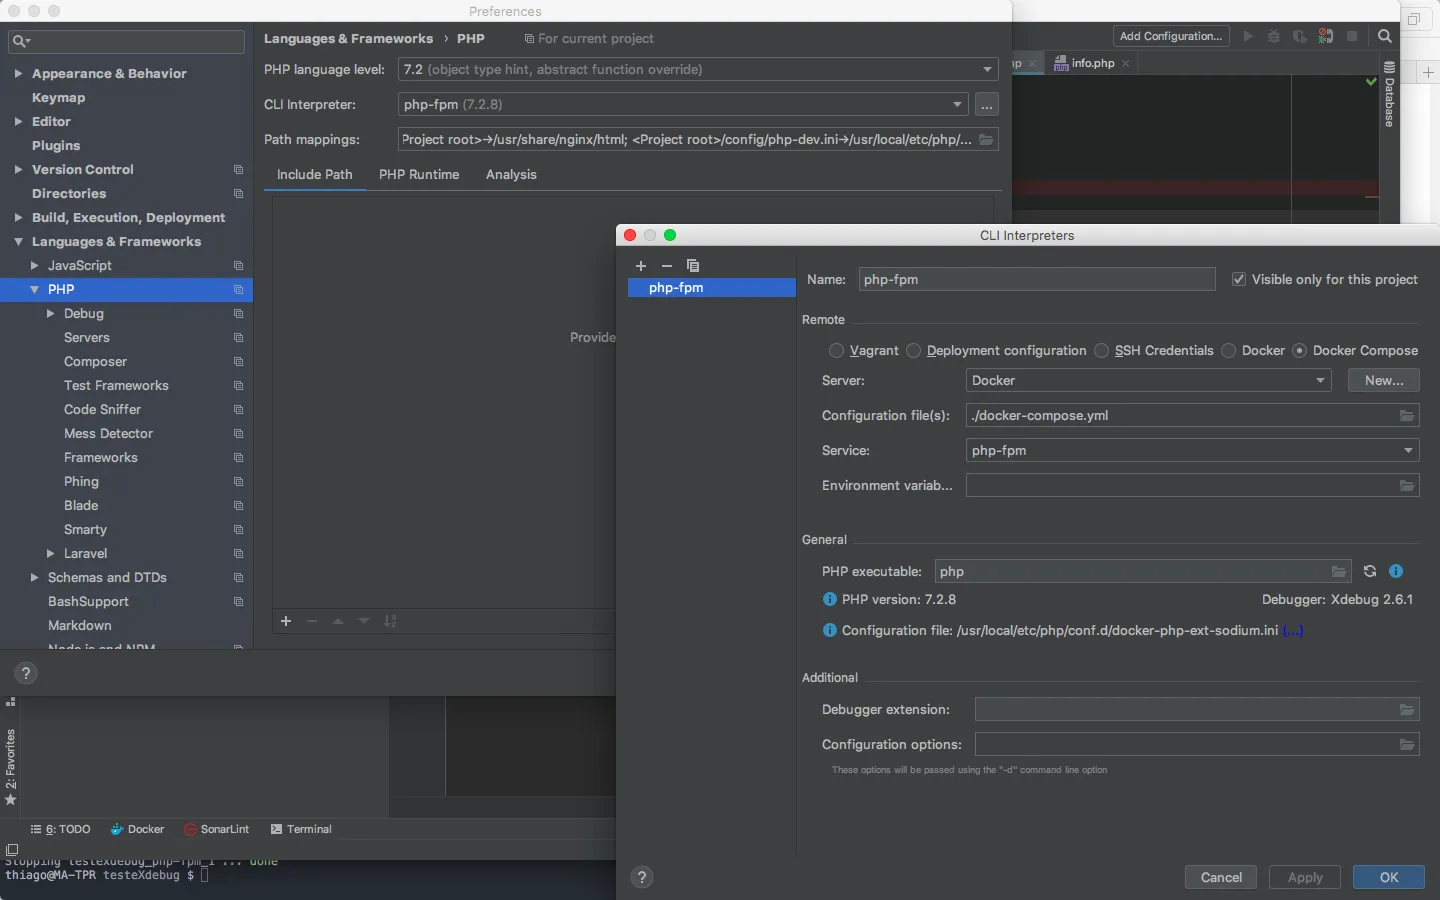Collapse the Languages & Frameworks section
Viewport: 1440px width, 900px height.
[18, 242]
